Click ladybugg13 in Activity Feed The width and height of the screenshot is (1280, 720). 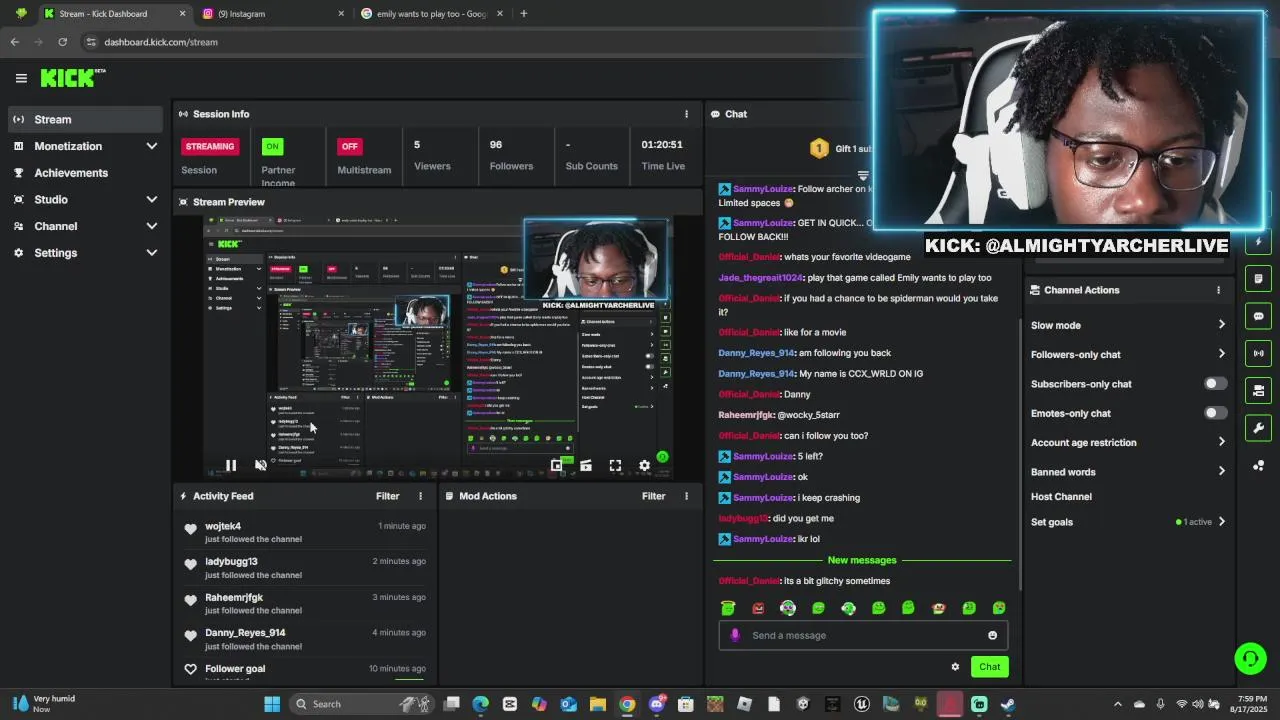click(231, 562)
